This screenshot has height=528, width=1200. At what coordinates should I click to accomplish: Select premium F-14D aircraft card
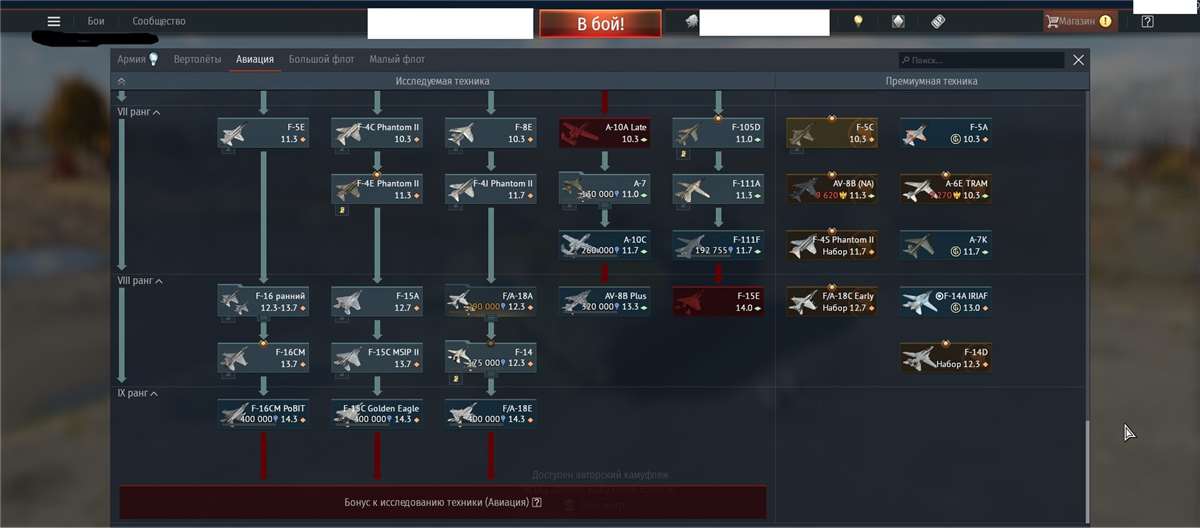(946, 358)
